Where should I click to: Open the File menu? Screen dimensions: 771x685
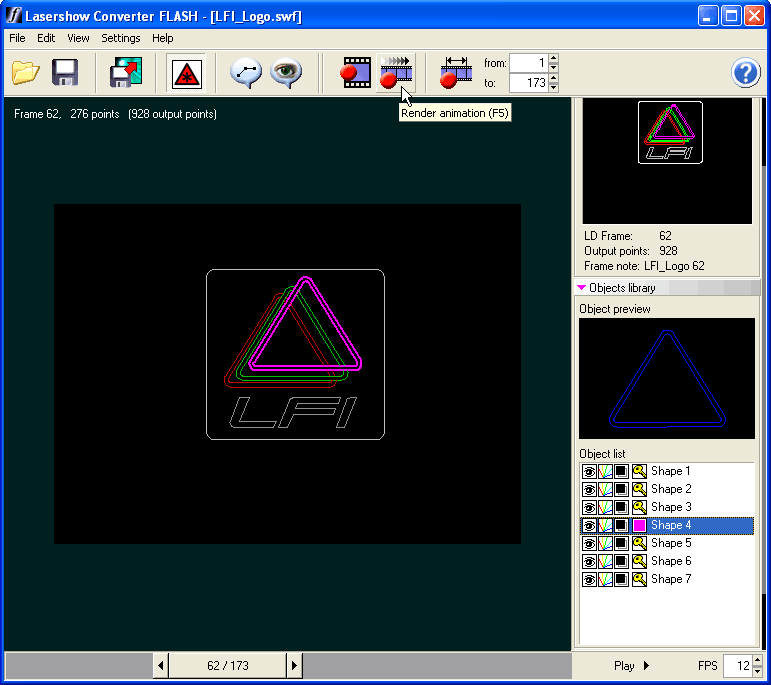[x=17, y=38]
